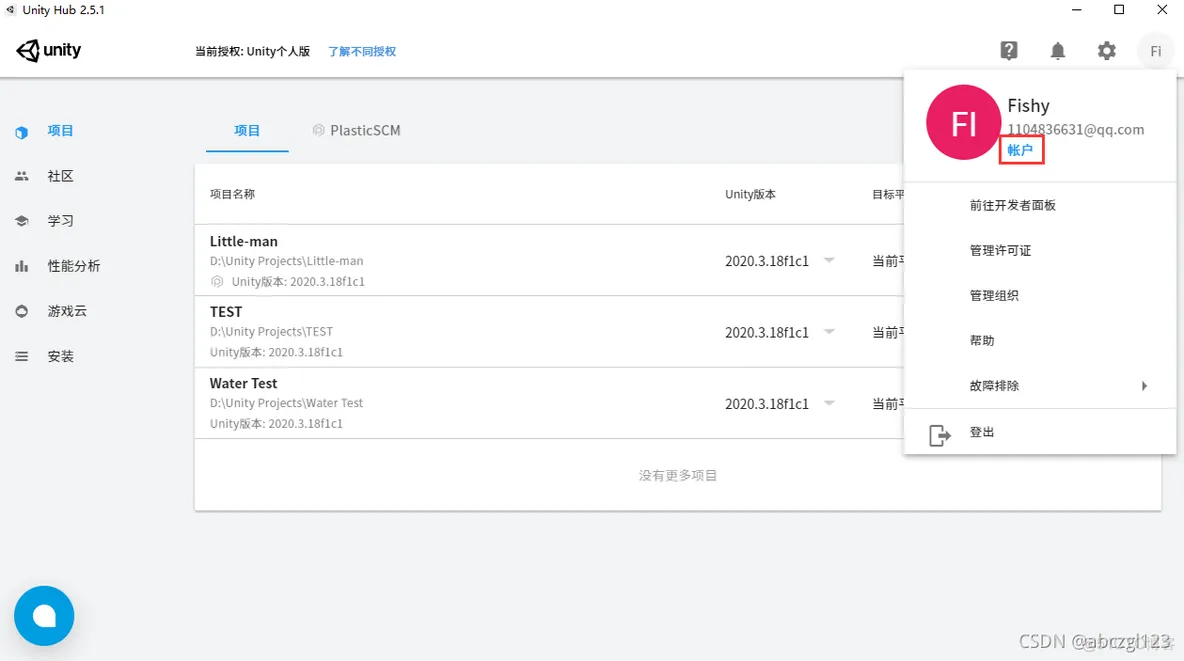Click path D:\Unity Projects\TEST

point(271,332)
